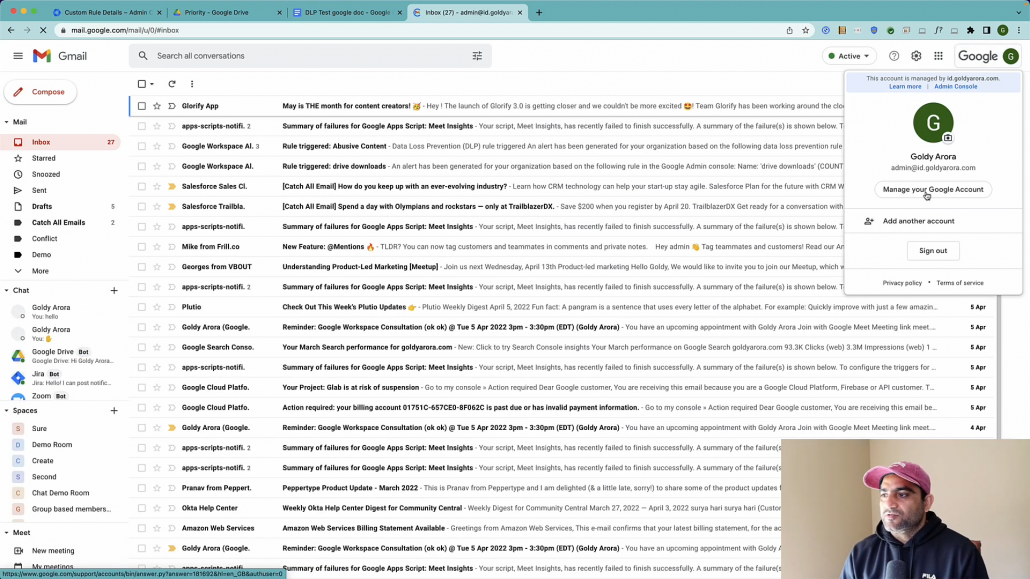This screenshot has width=1030, height=579.
Task: Switch to the DLP Test google doc tab
Action: coord(347,12)
